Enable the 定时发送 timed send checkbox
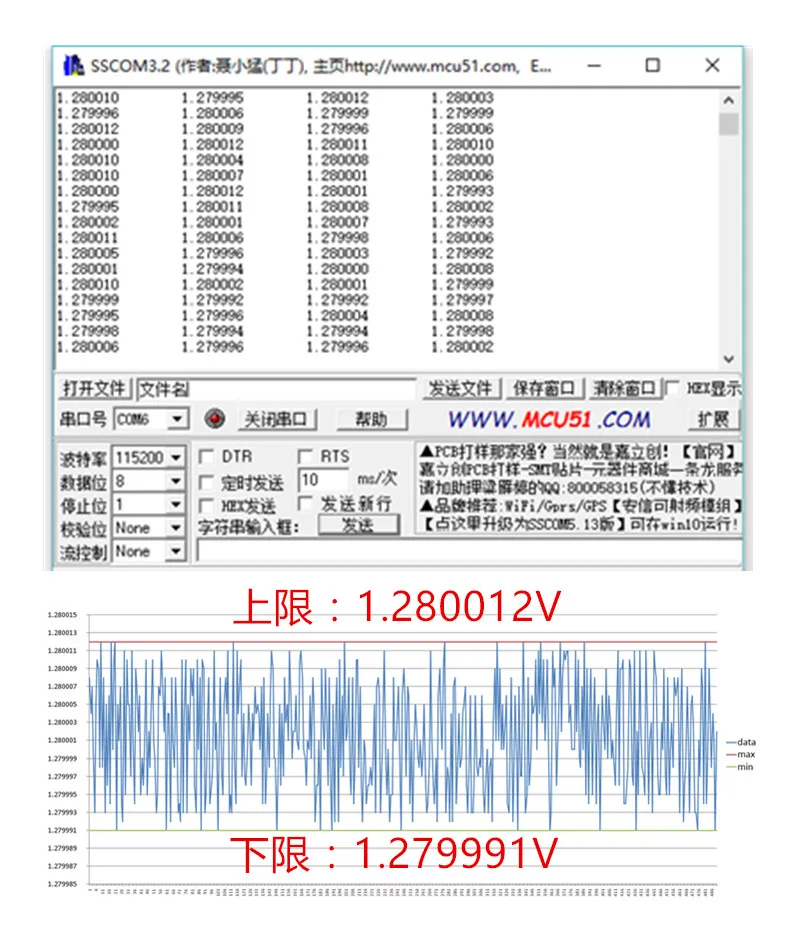This screenshot has width=800, height=934. click(x=206, y=482)
